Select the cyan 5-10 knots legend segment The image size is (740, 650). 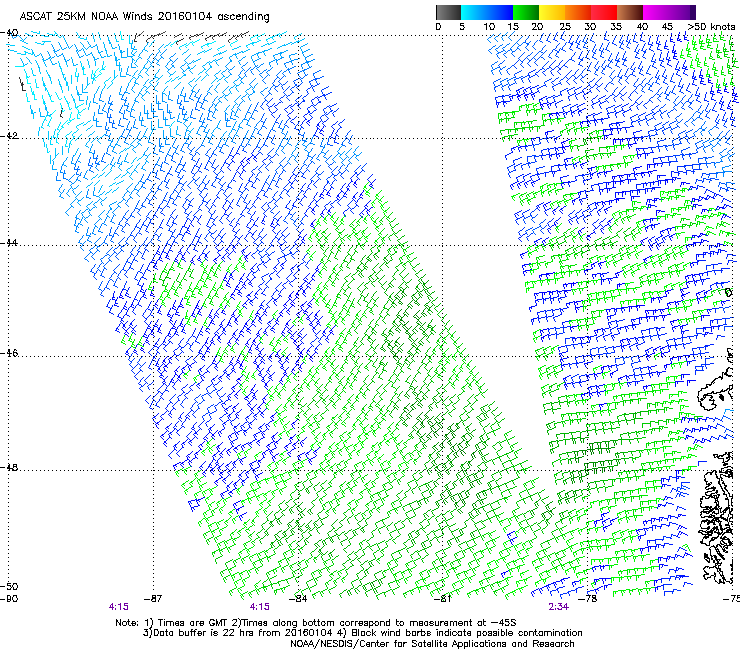[x=474, y=12]
